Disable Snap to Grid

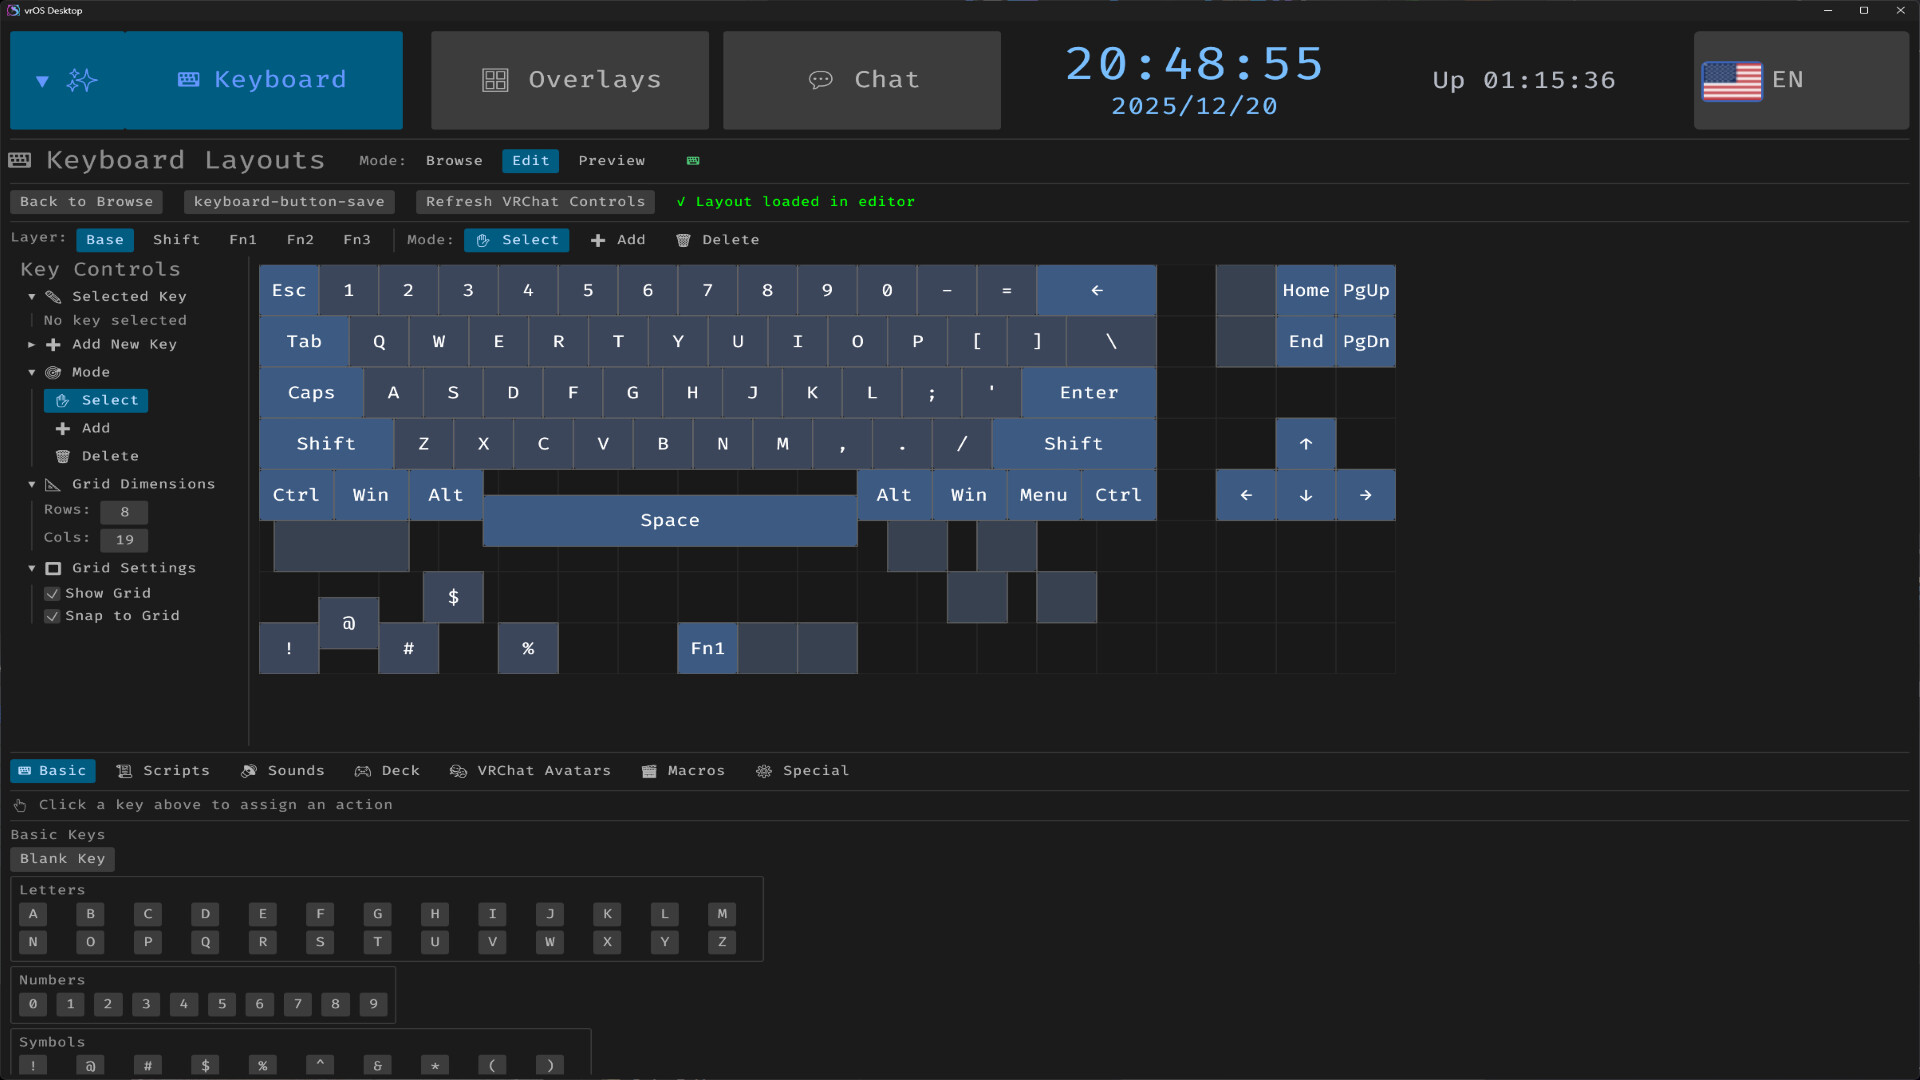coord(52,617)
